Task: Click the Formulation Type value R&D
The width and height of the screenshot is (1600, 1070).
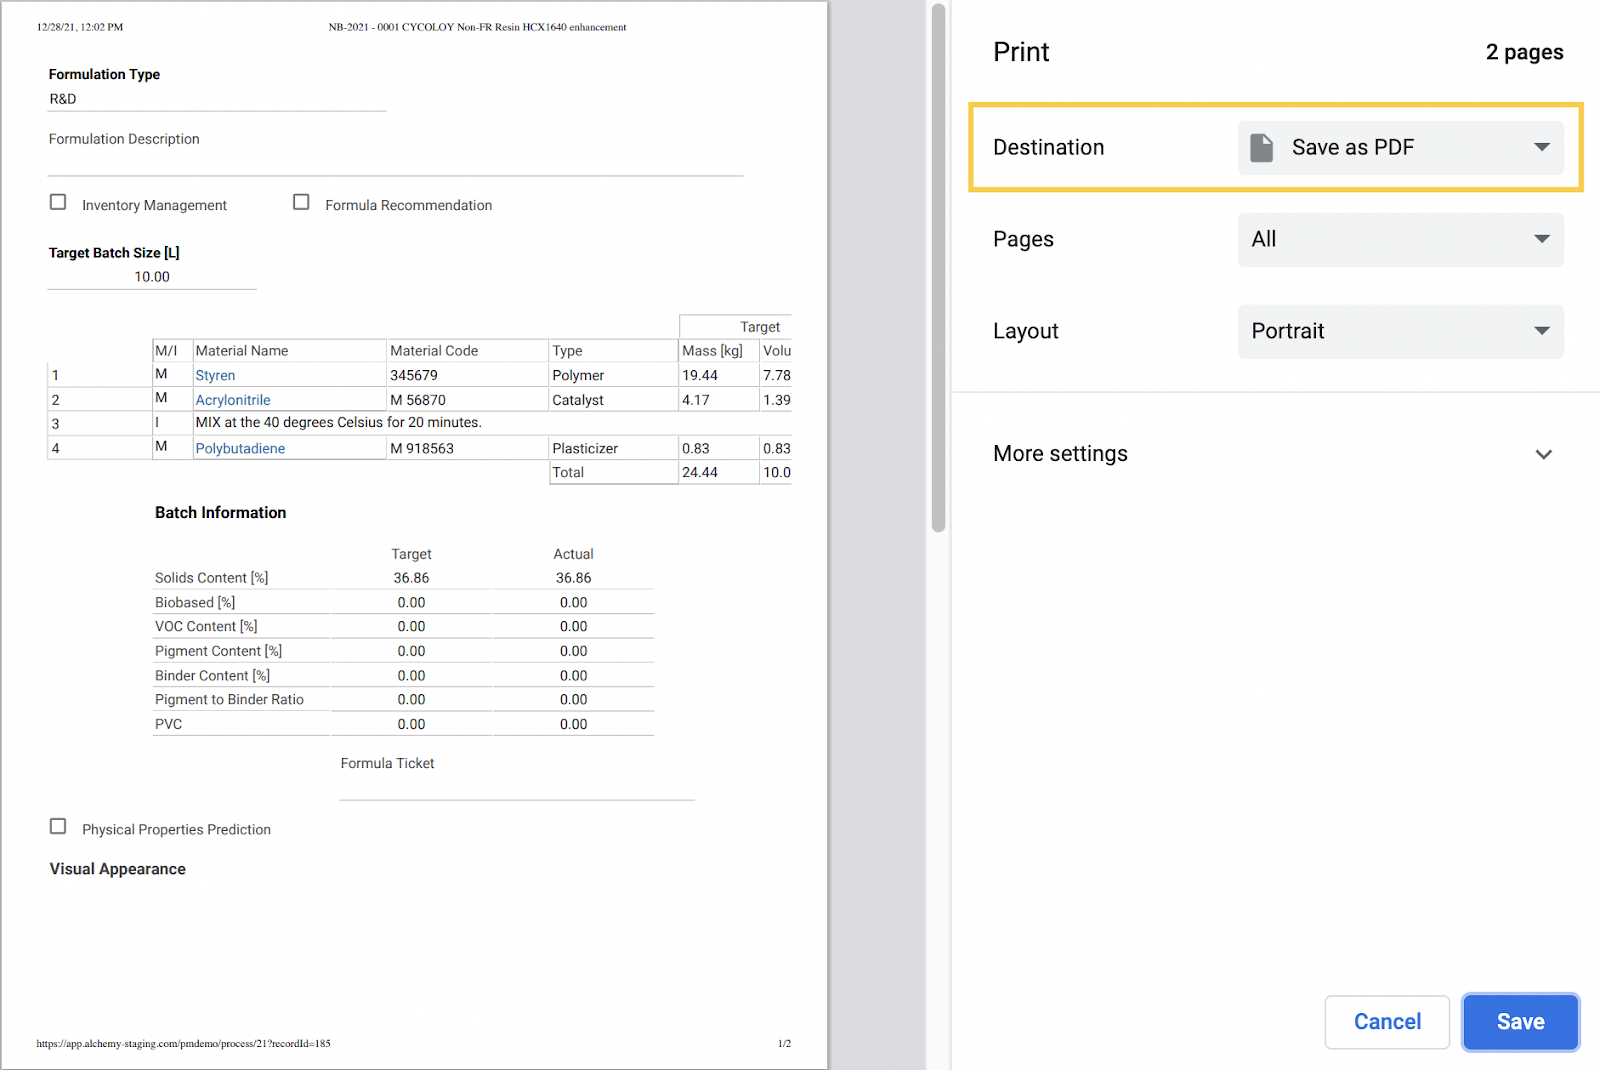Action: 63,99
